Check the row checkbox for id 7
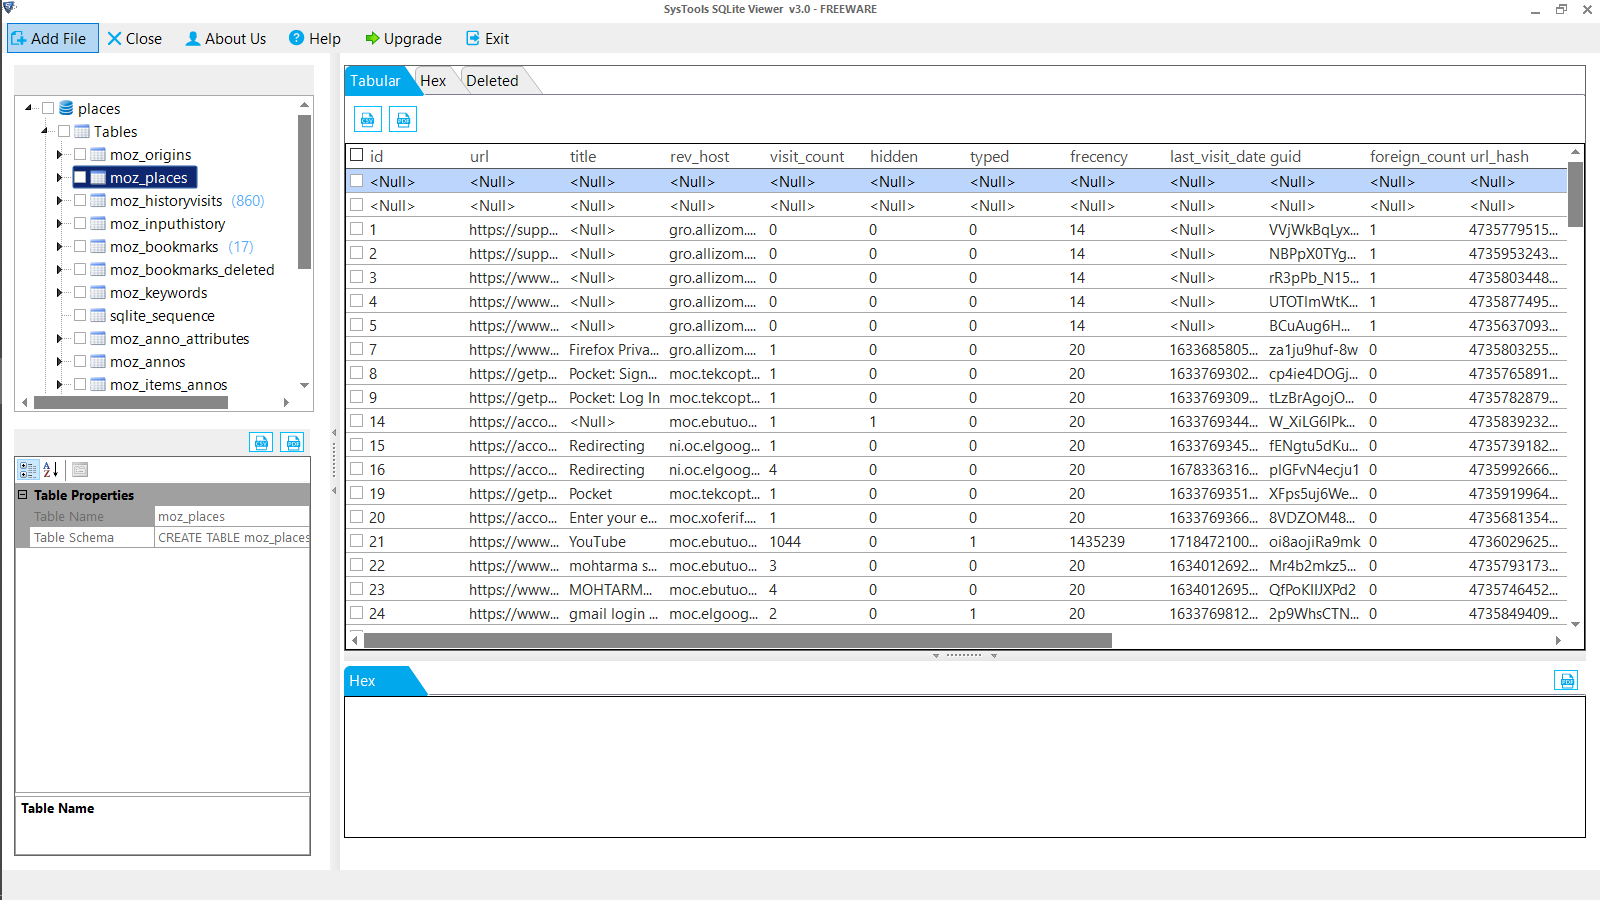This screenshot has width=1600, height=900. click(357, 349)
